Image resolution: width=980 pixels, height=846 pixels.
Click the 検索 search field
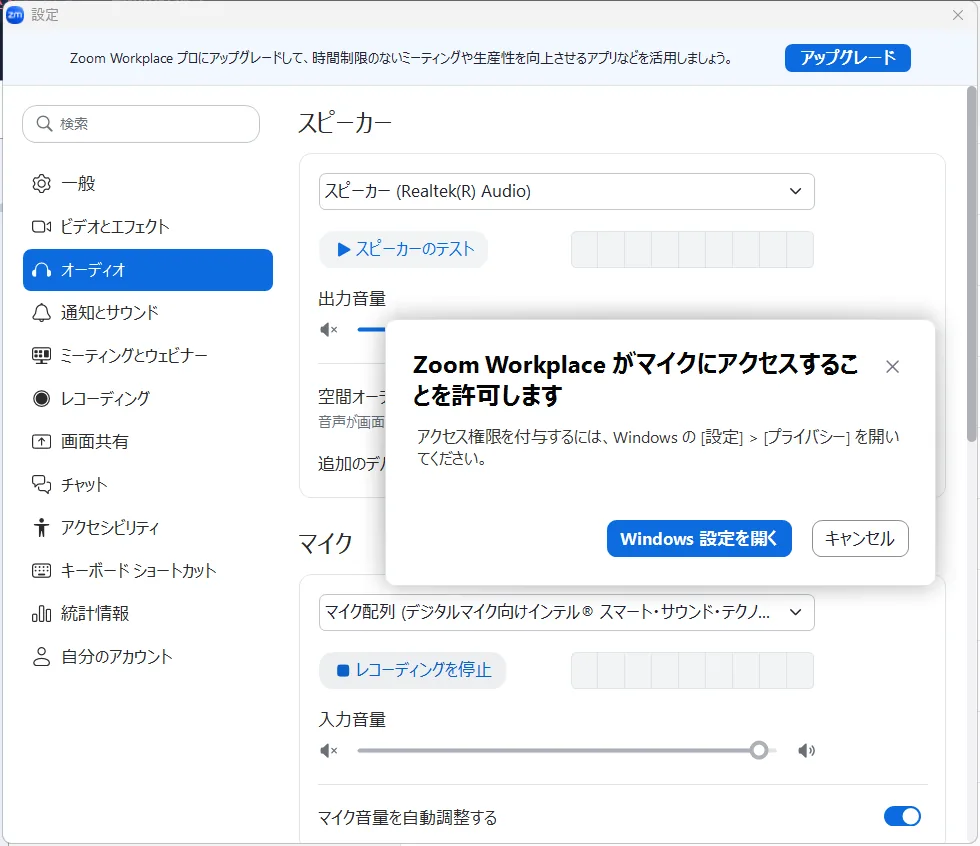(141, 124)
